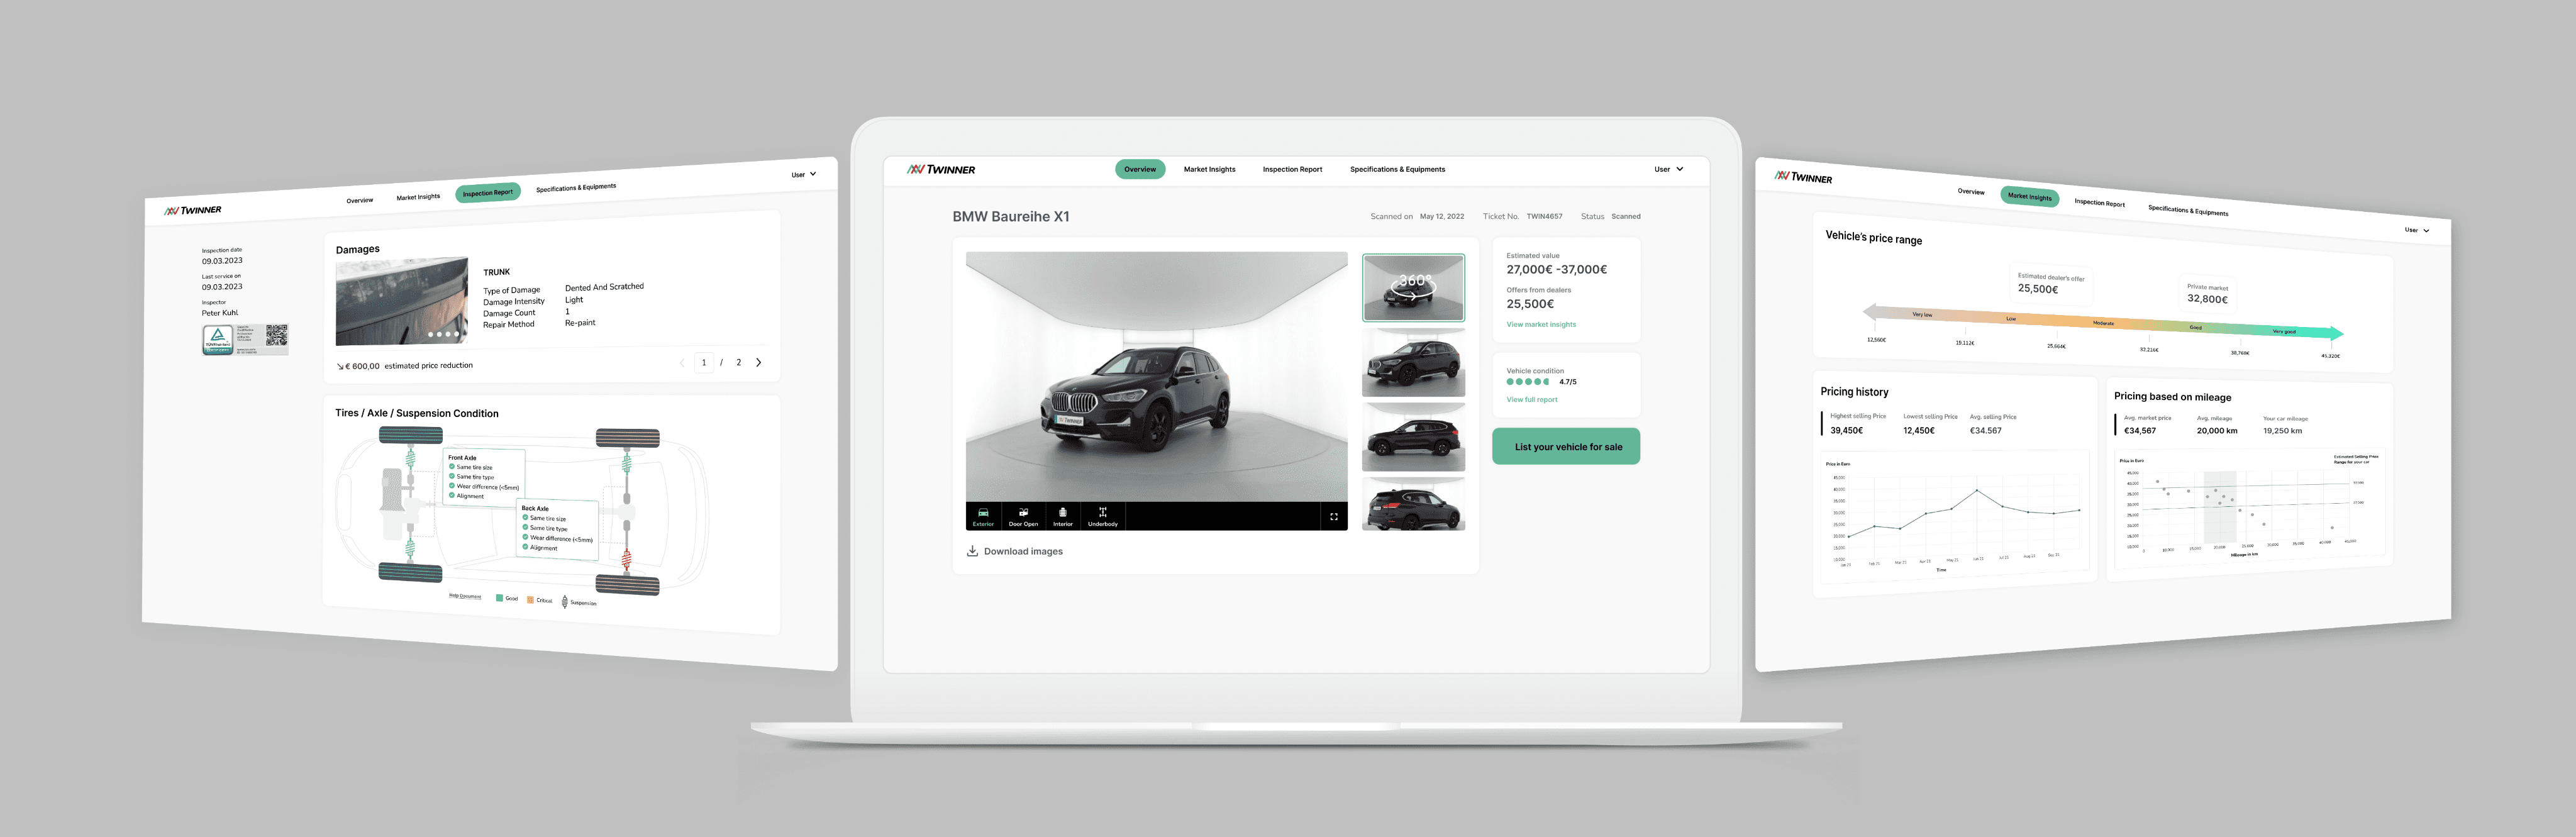The height and width of the screenshot is (837, 2576).
Task: Click the Twinner logo in the Inspection Report window
Action: pos(193,210)
